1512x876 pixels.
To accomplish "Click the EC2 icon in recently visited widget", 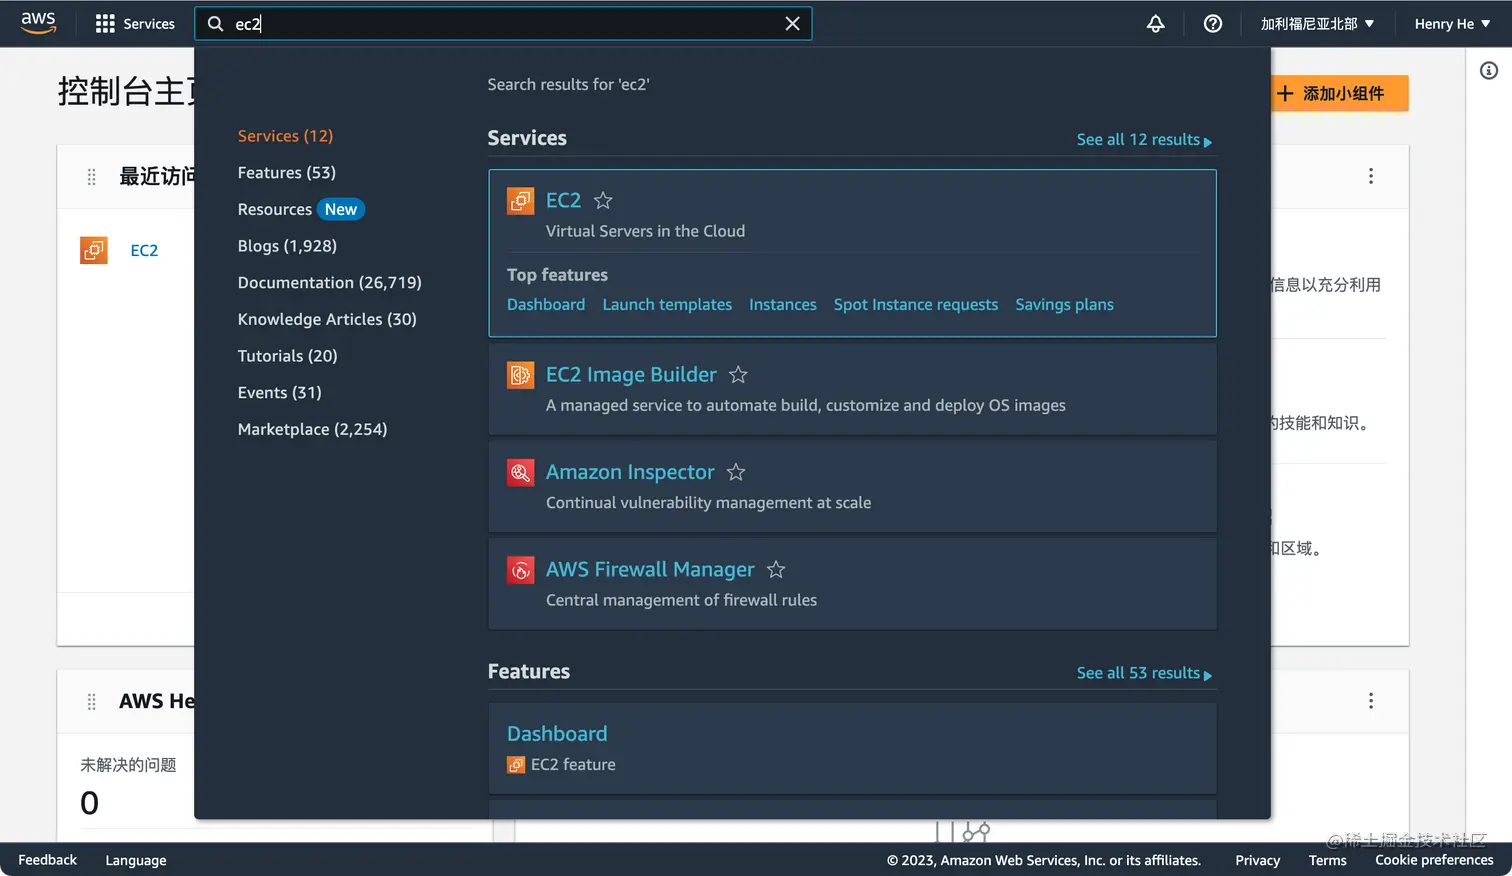I will [94, 250].
